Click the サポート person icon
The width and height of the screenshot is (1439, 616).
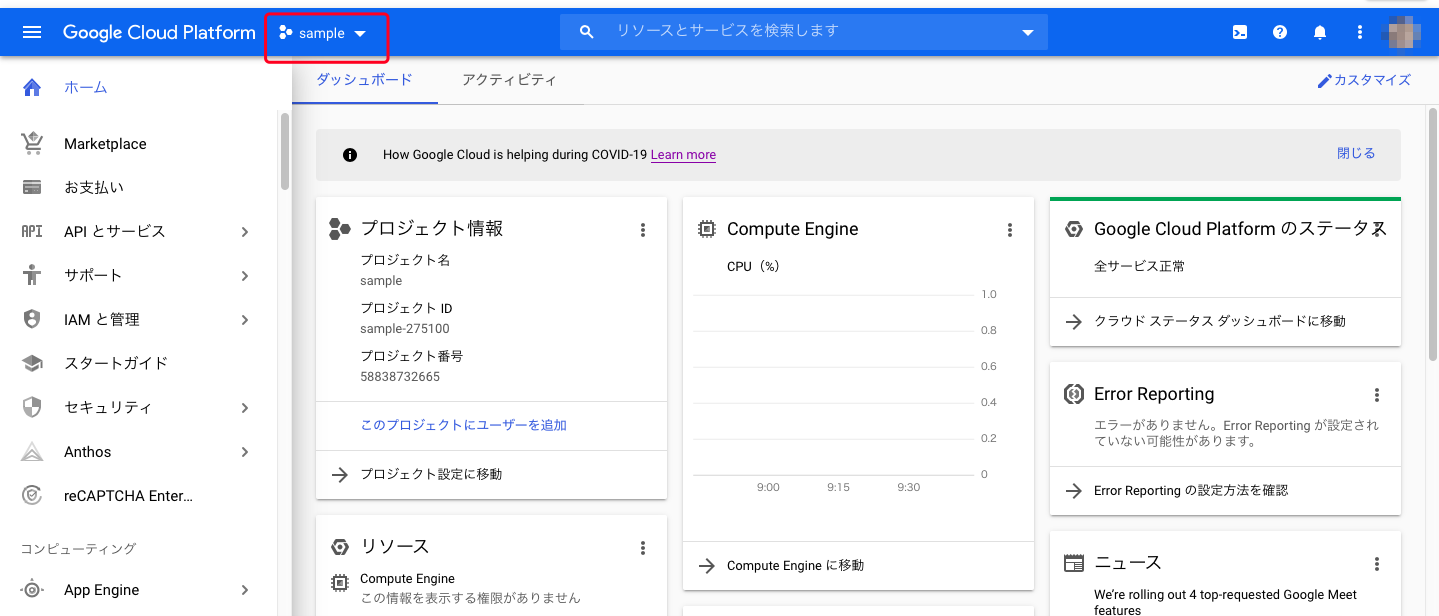click(32, 275)
